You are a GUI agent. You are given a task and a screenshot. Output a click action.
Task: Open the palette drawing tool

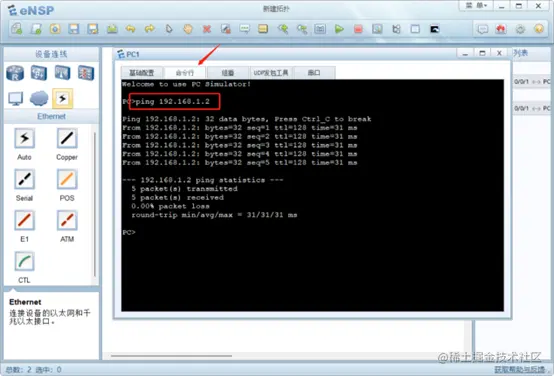263,29
